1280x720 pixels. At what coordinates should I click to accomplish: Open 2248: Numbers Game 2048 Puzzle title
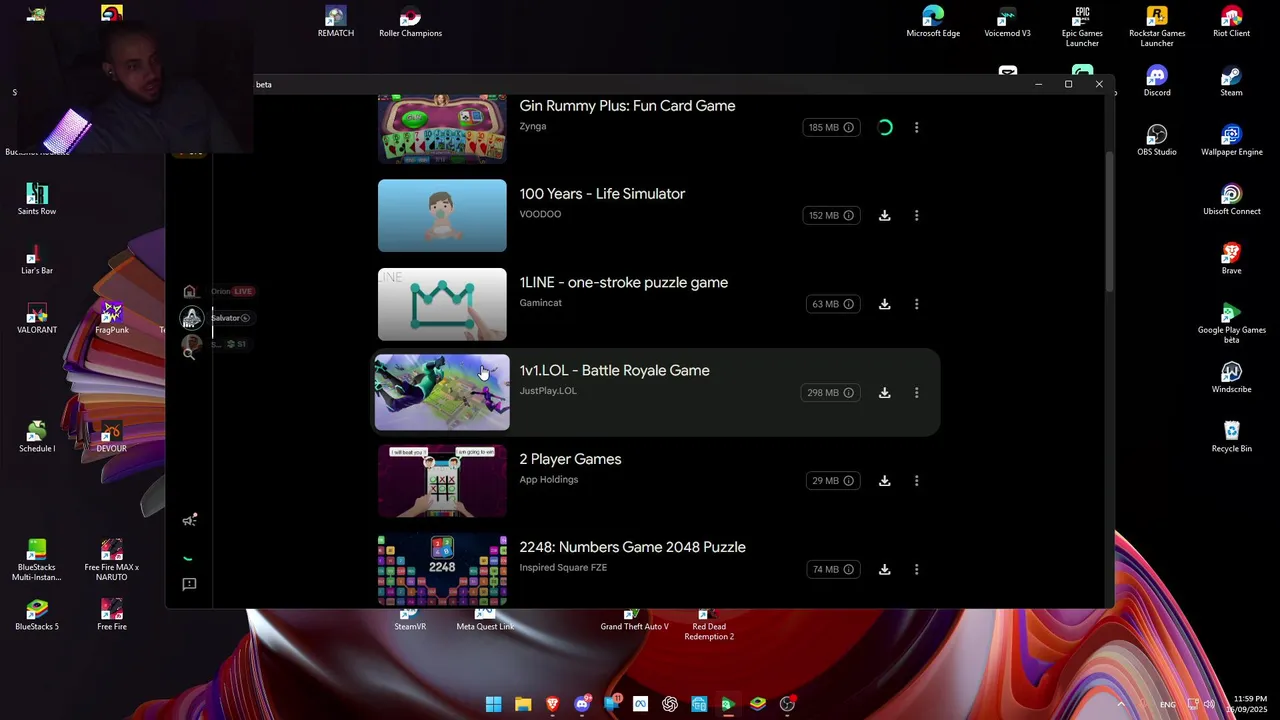pos(632,547)
